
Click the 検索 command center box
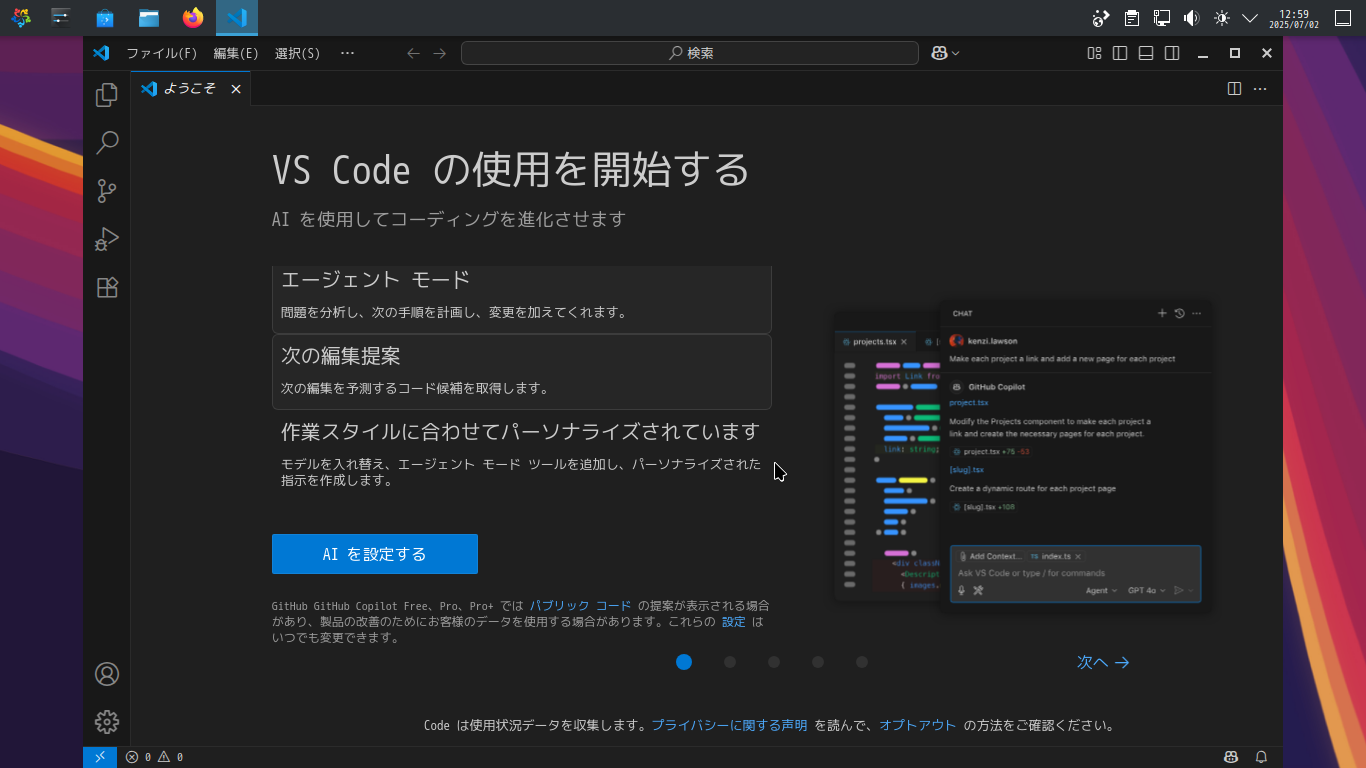coord(690,53)
